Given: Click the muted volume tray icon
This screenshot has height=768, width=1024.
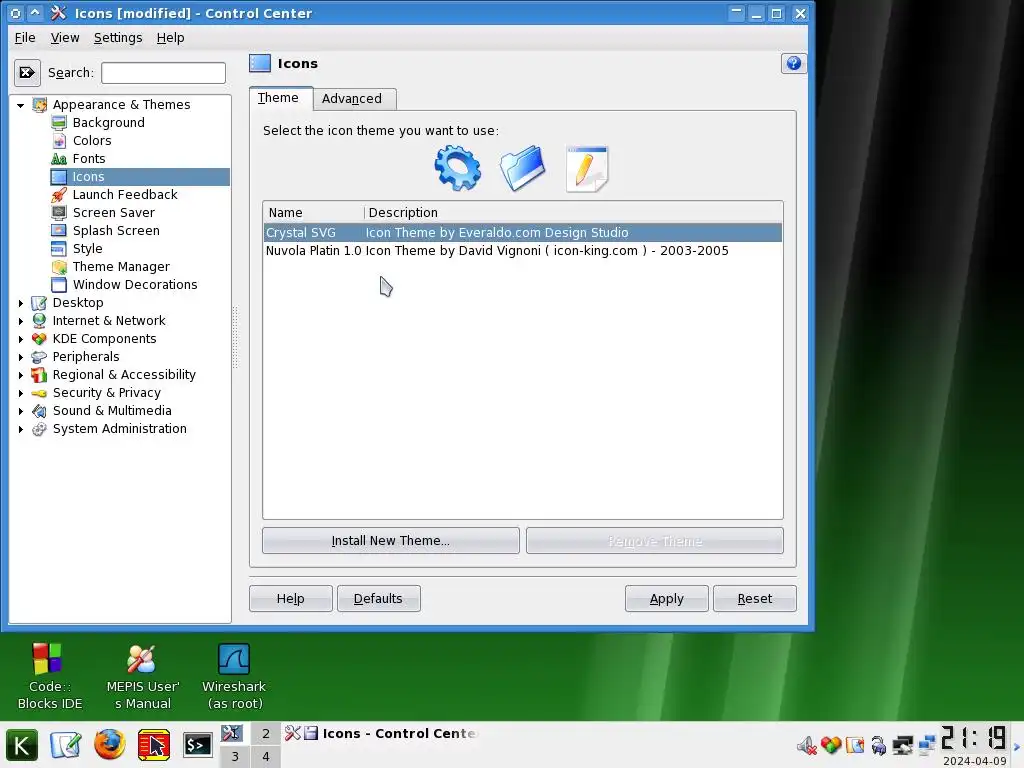Looking at the screenshot, I should [x=807, y=745].
